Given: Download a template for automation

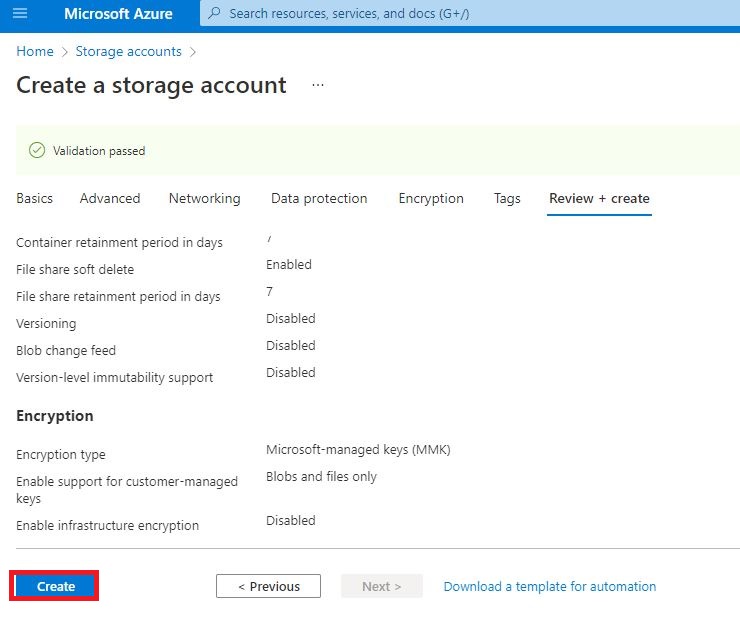Looking at the screenshot, I should [x=550, y=586].
